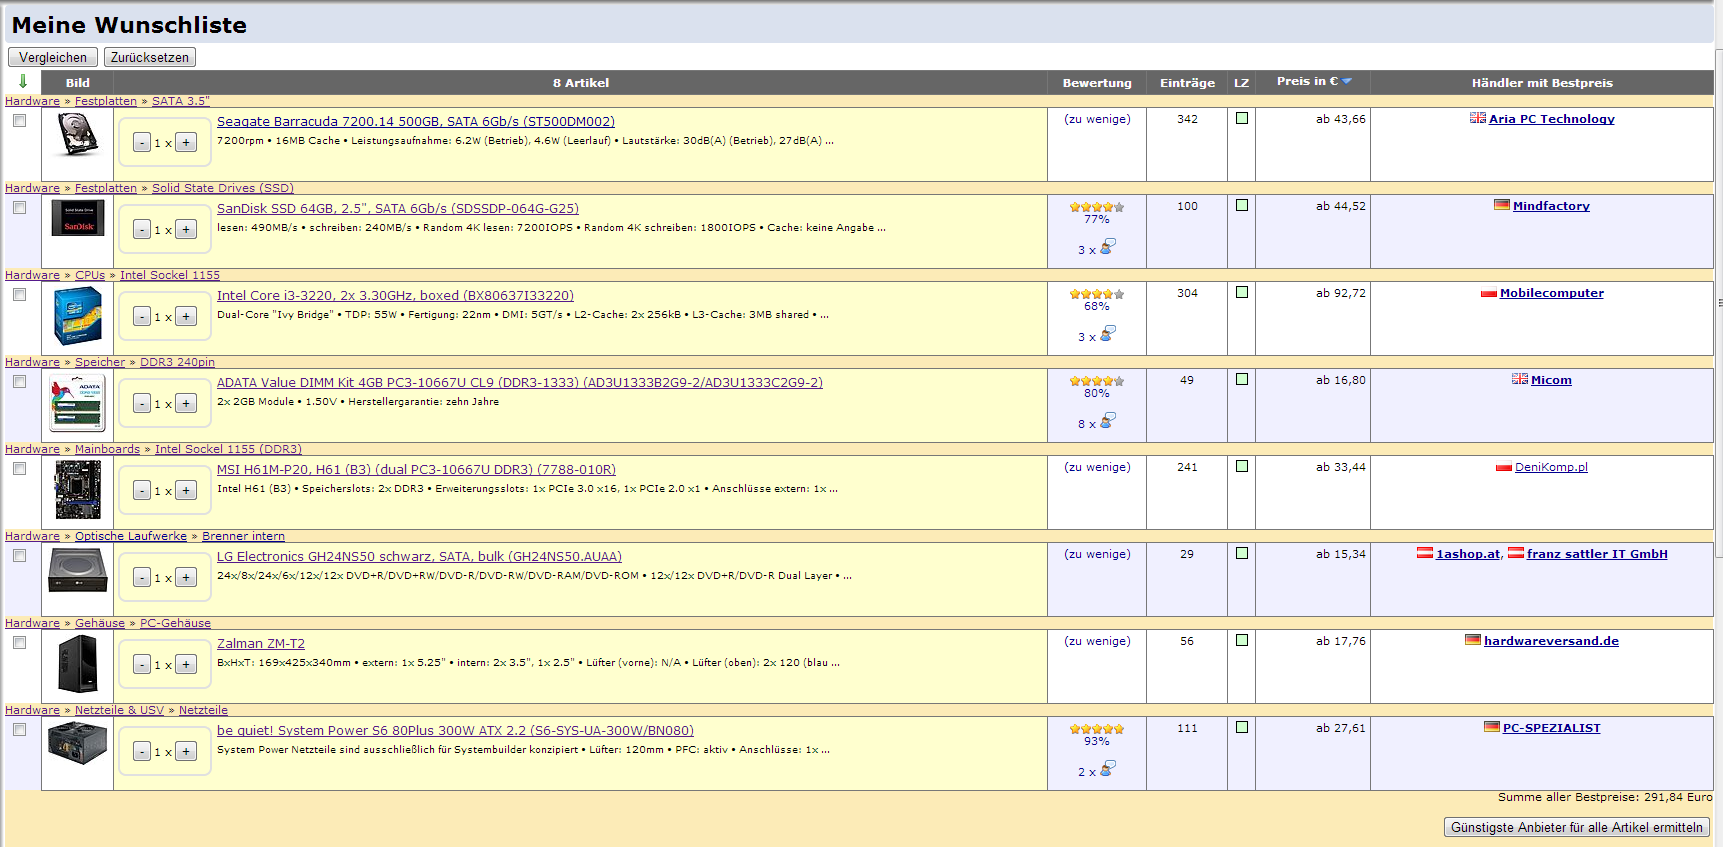Open the Brenner intern category breadcrumb

(243, 536)
